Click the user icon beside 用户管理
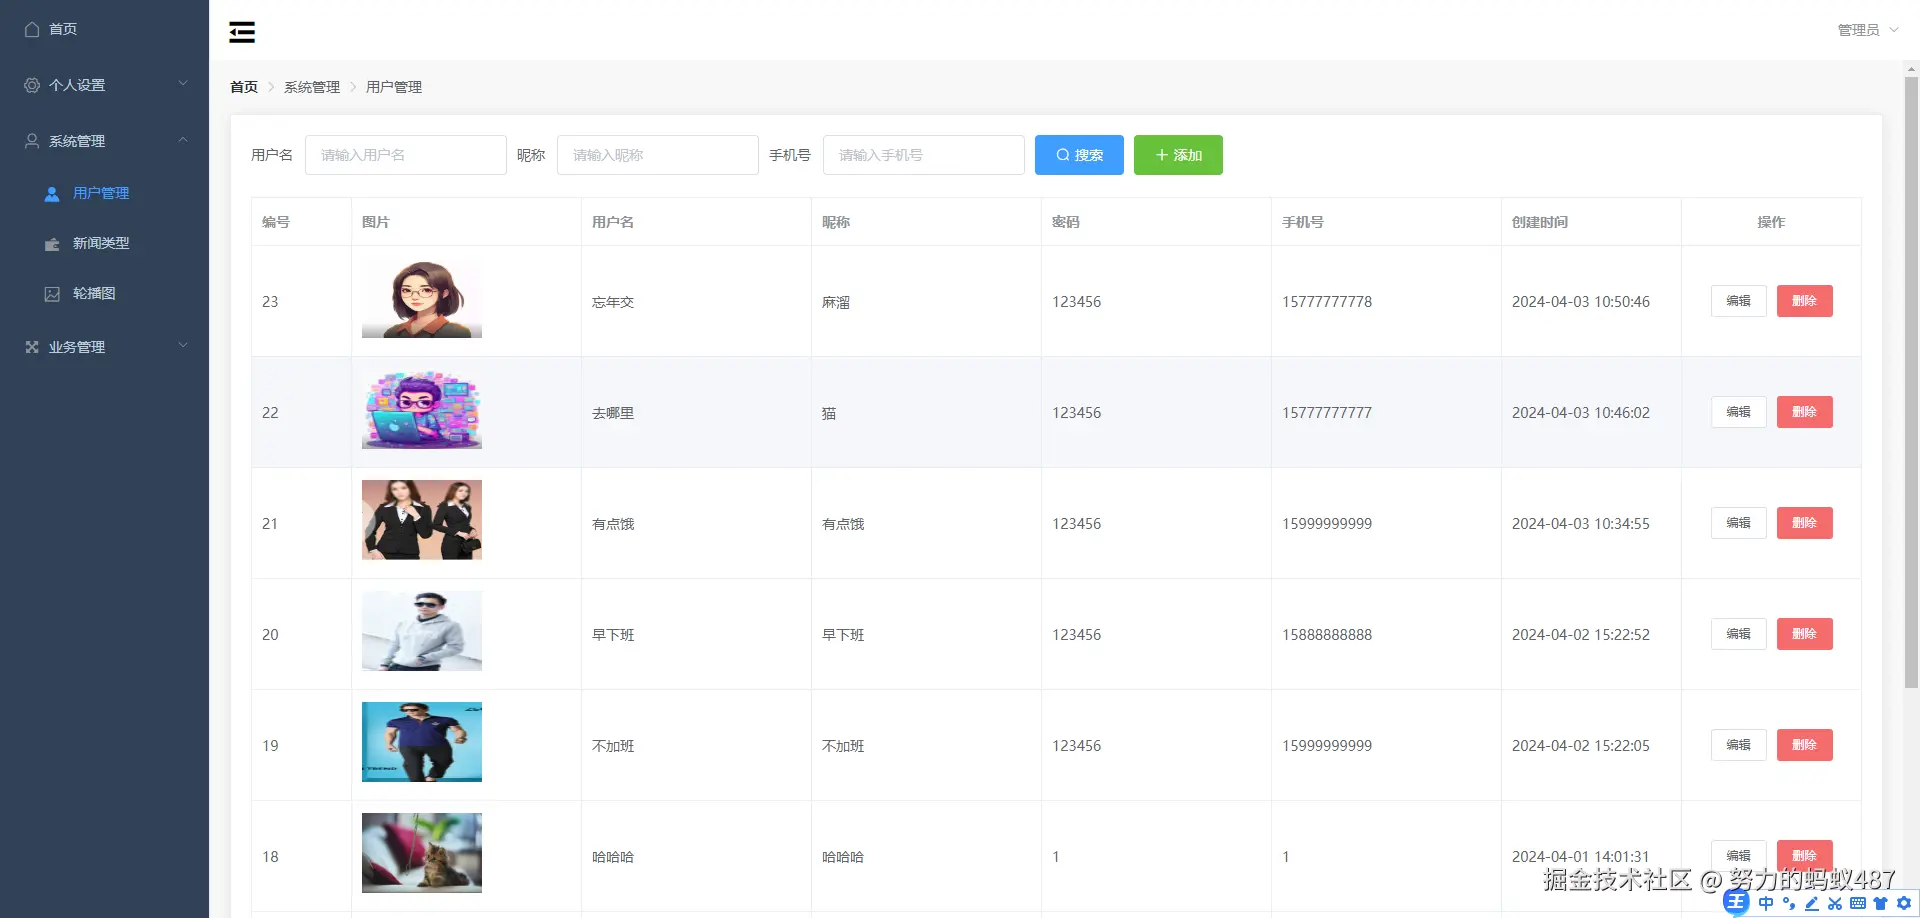 click(x=52, y=193)
